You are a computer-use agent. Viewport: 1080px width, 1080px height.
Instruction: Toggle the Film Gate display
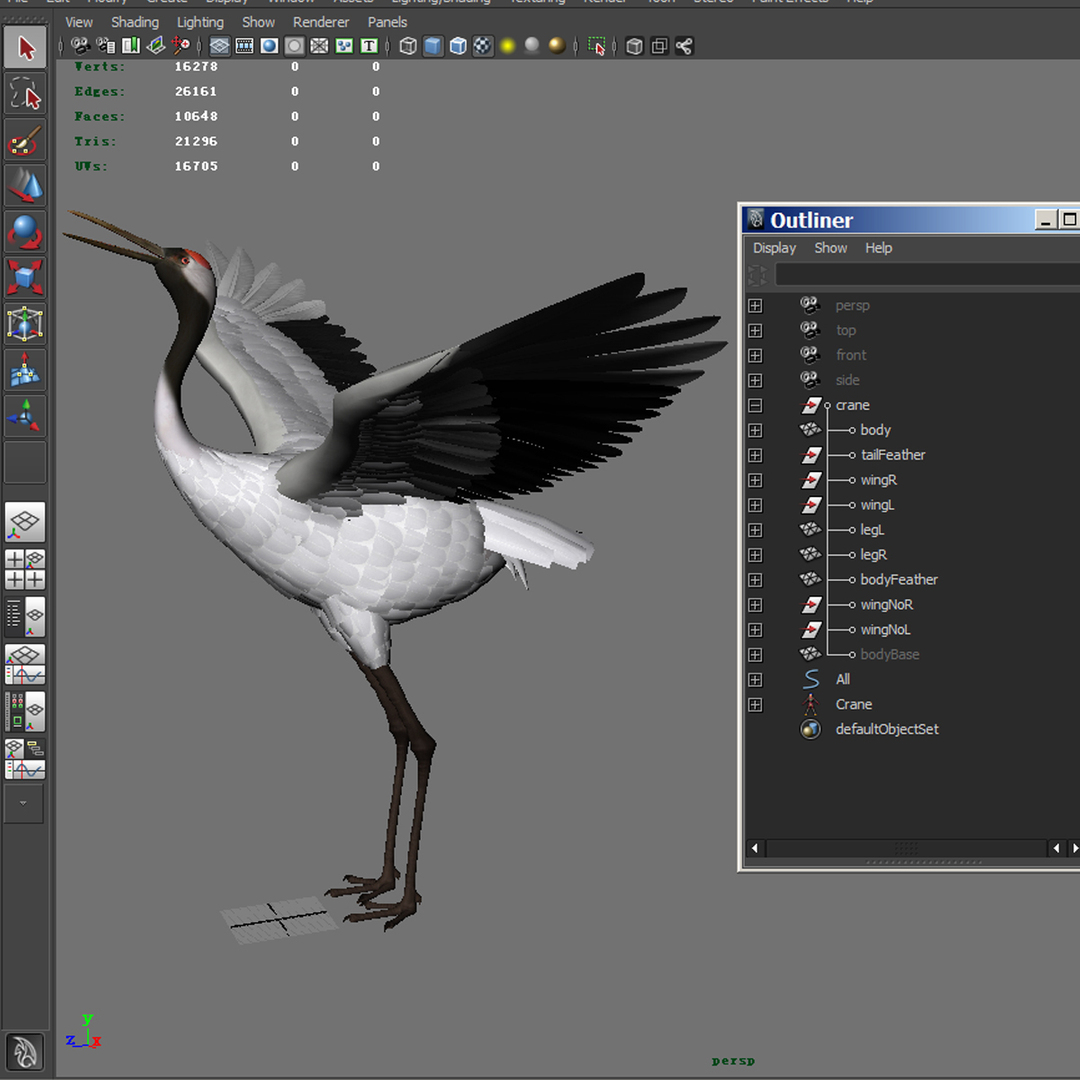245,46
